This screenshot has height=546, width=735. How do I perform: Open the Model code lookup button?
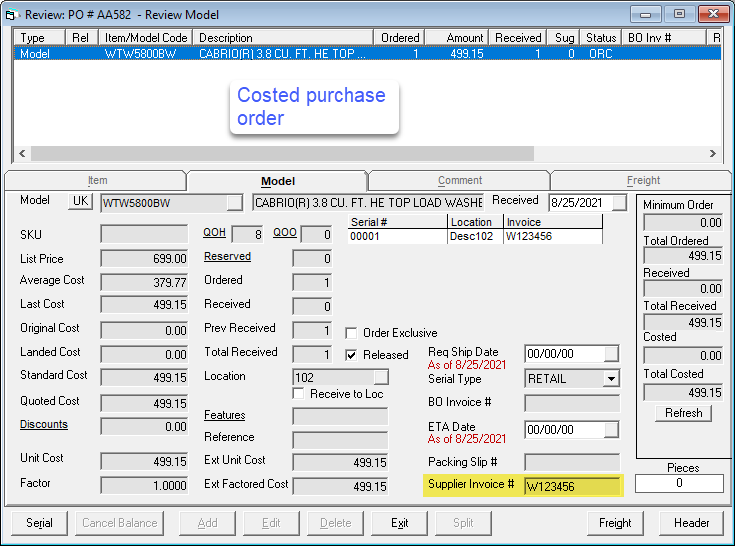[234, 203]
